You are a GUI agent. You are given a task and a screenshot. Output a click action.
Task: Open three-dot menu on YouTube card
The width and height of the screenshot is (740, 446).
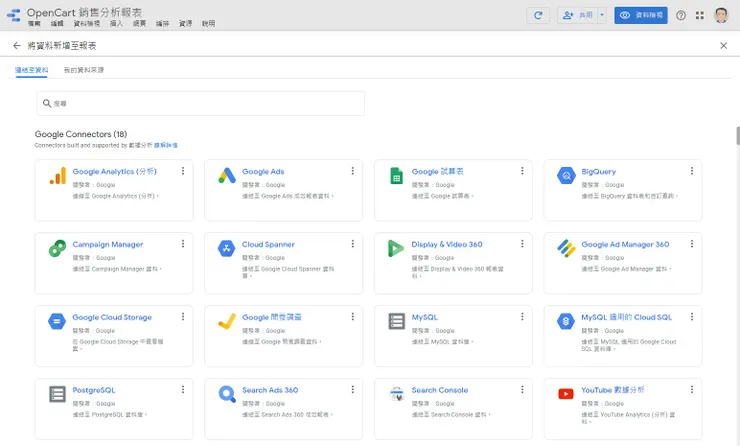click(691, 389)
